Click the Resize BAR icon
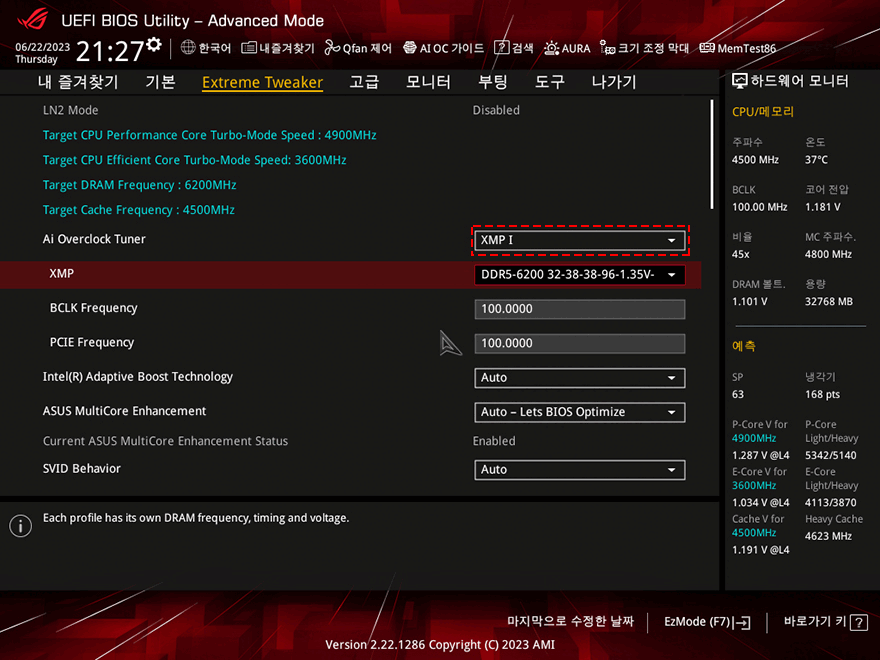 click(x=607, y=48)
